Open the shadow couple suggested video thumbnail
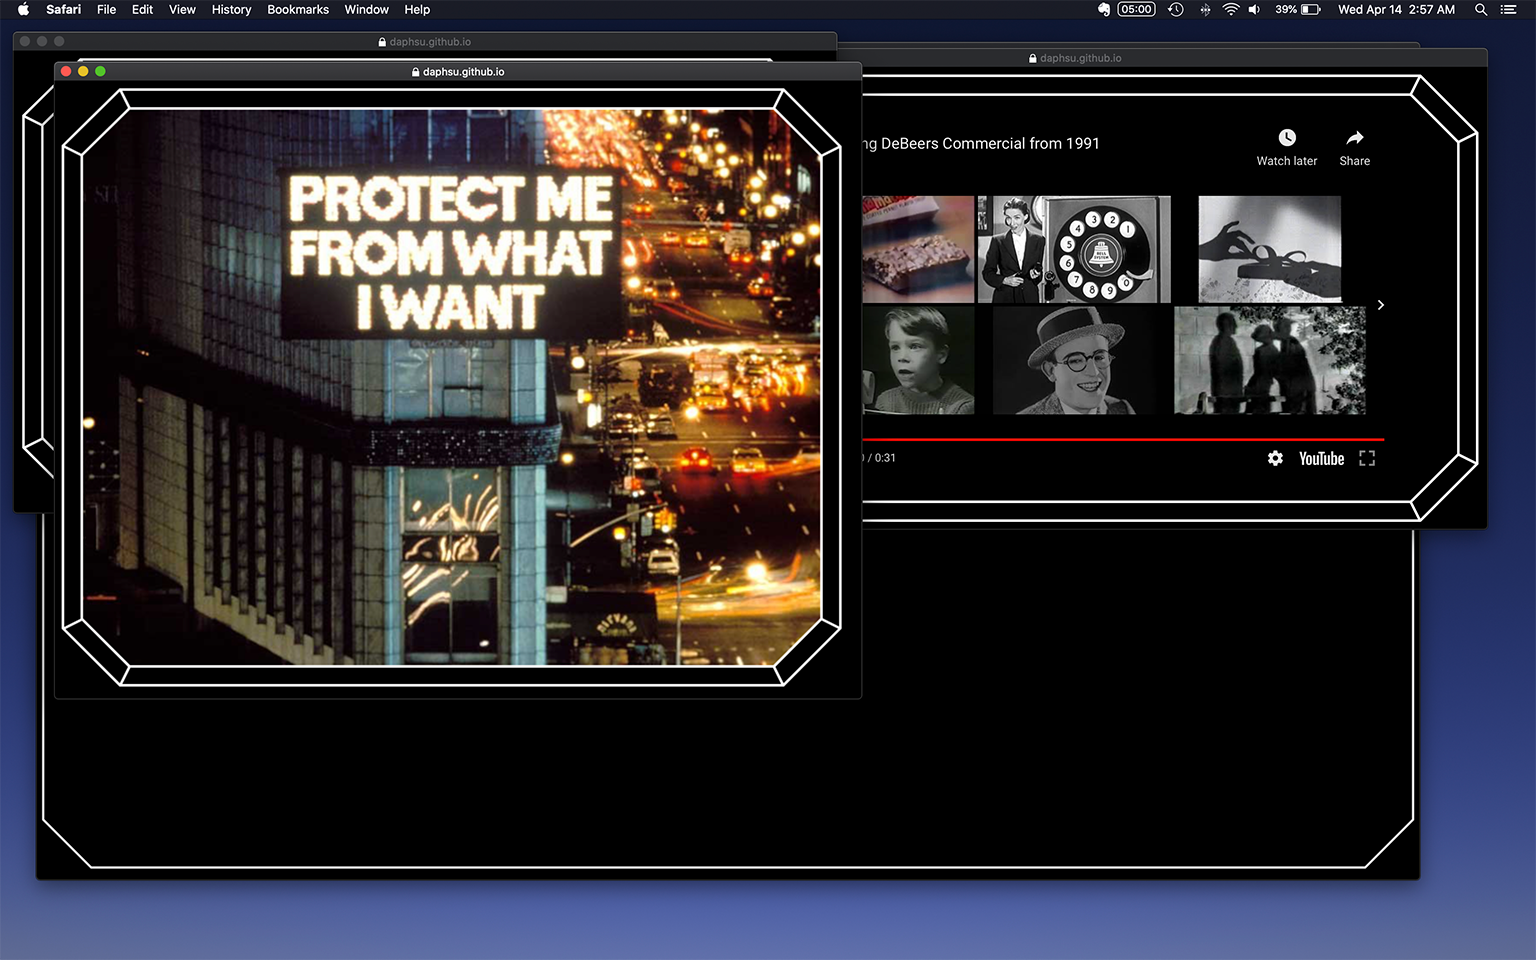 pos(1270,360)
